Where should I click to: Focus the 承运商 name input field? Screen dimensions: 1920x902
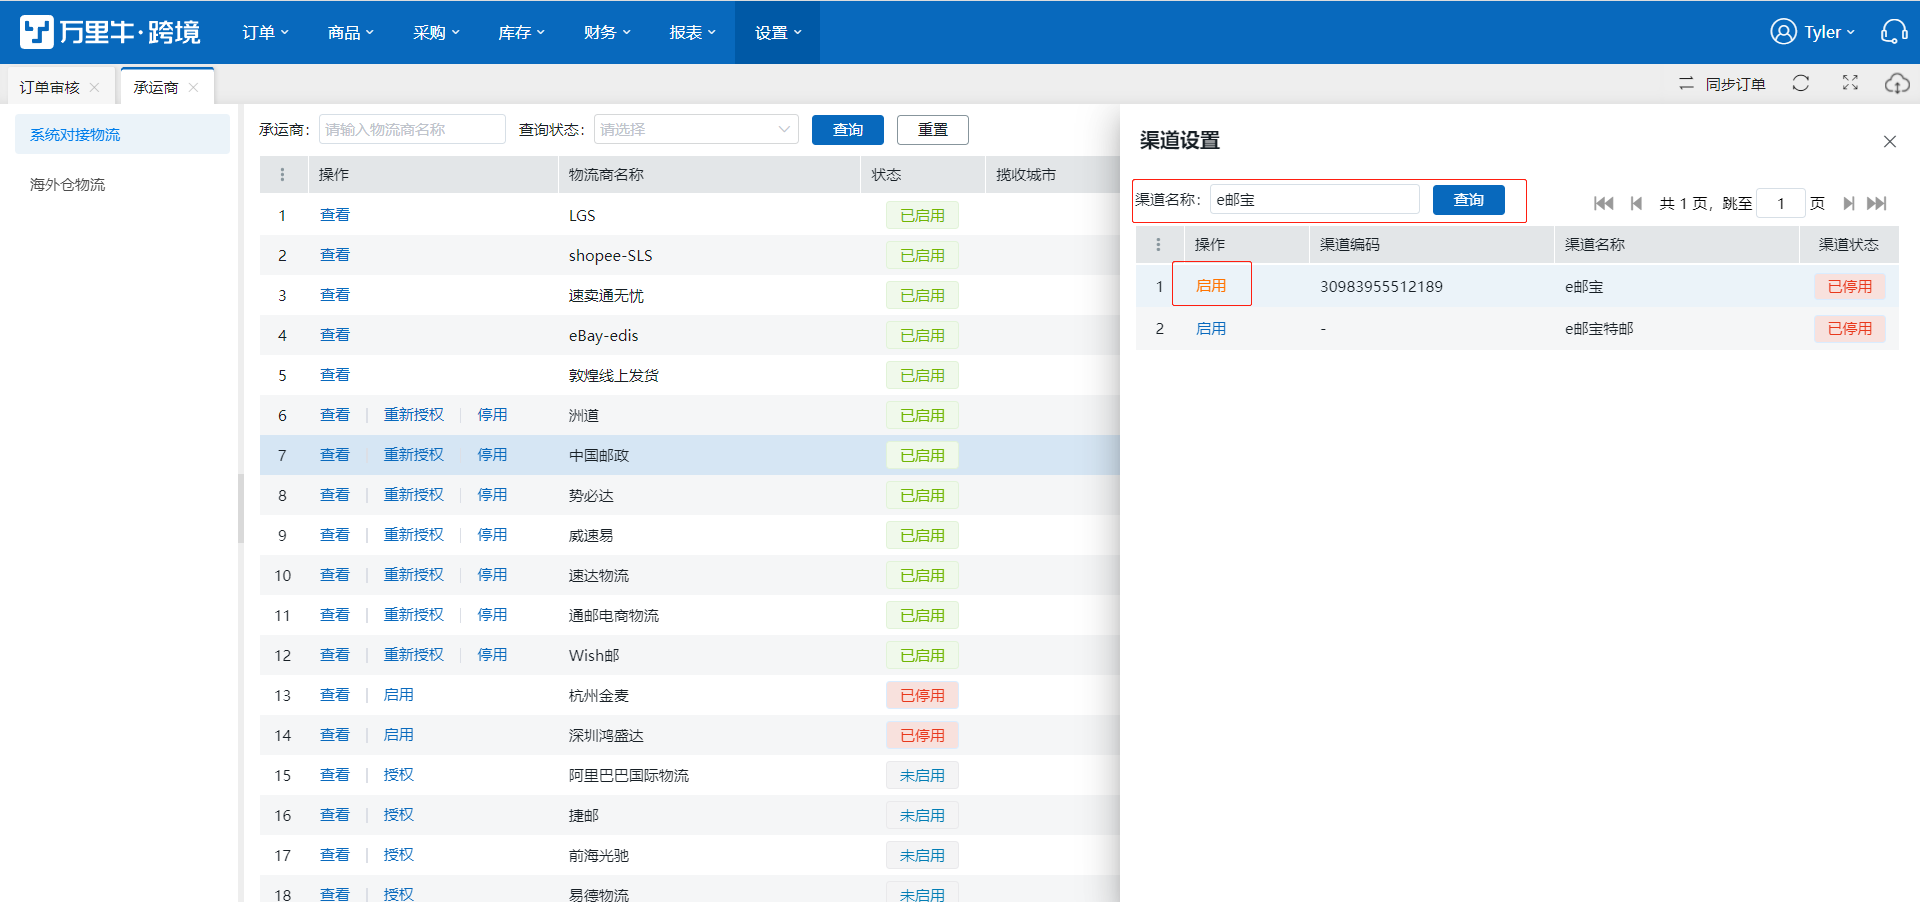point(412,129)
